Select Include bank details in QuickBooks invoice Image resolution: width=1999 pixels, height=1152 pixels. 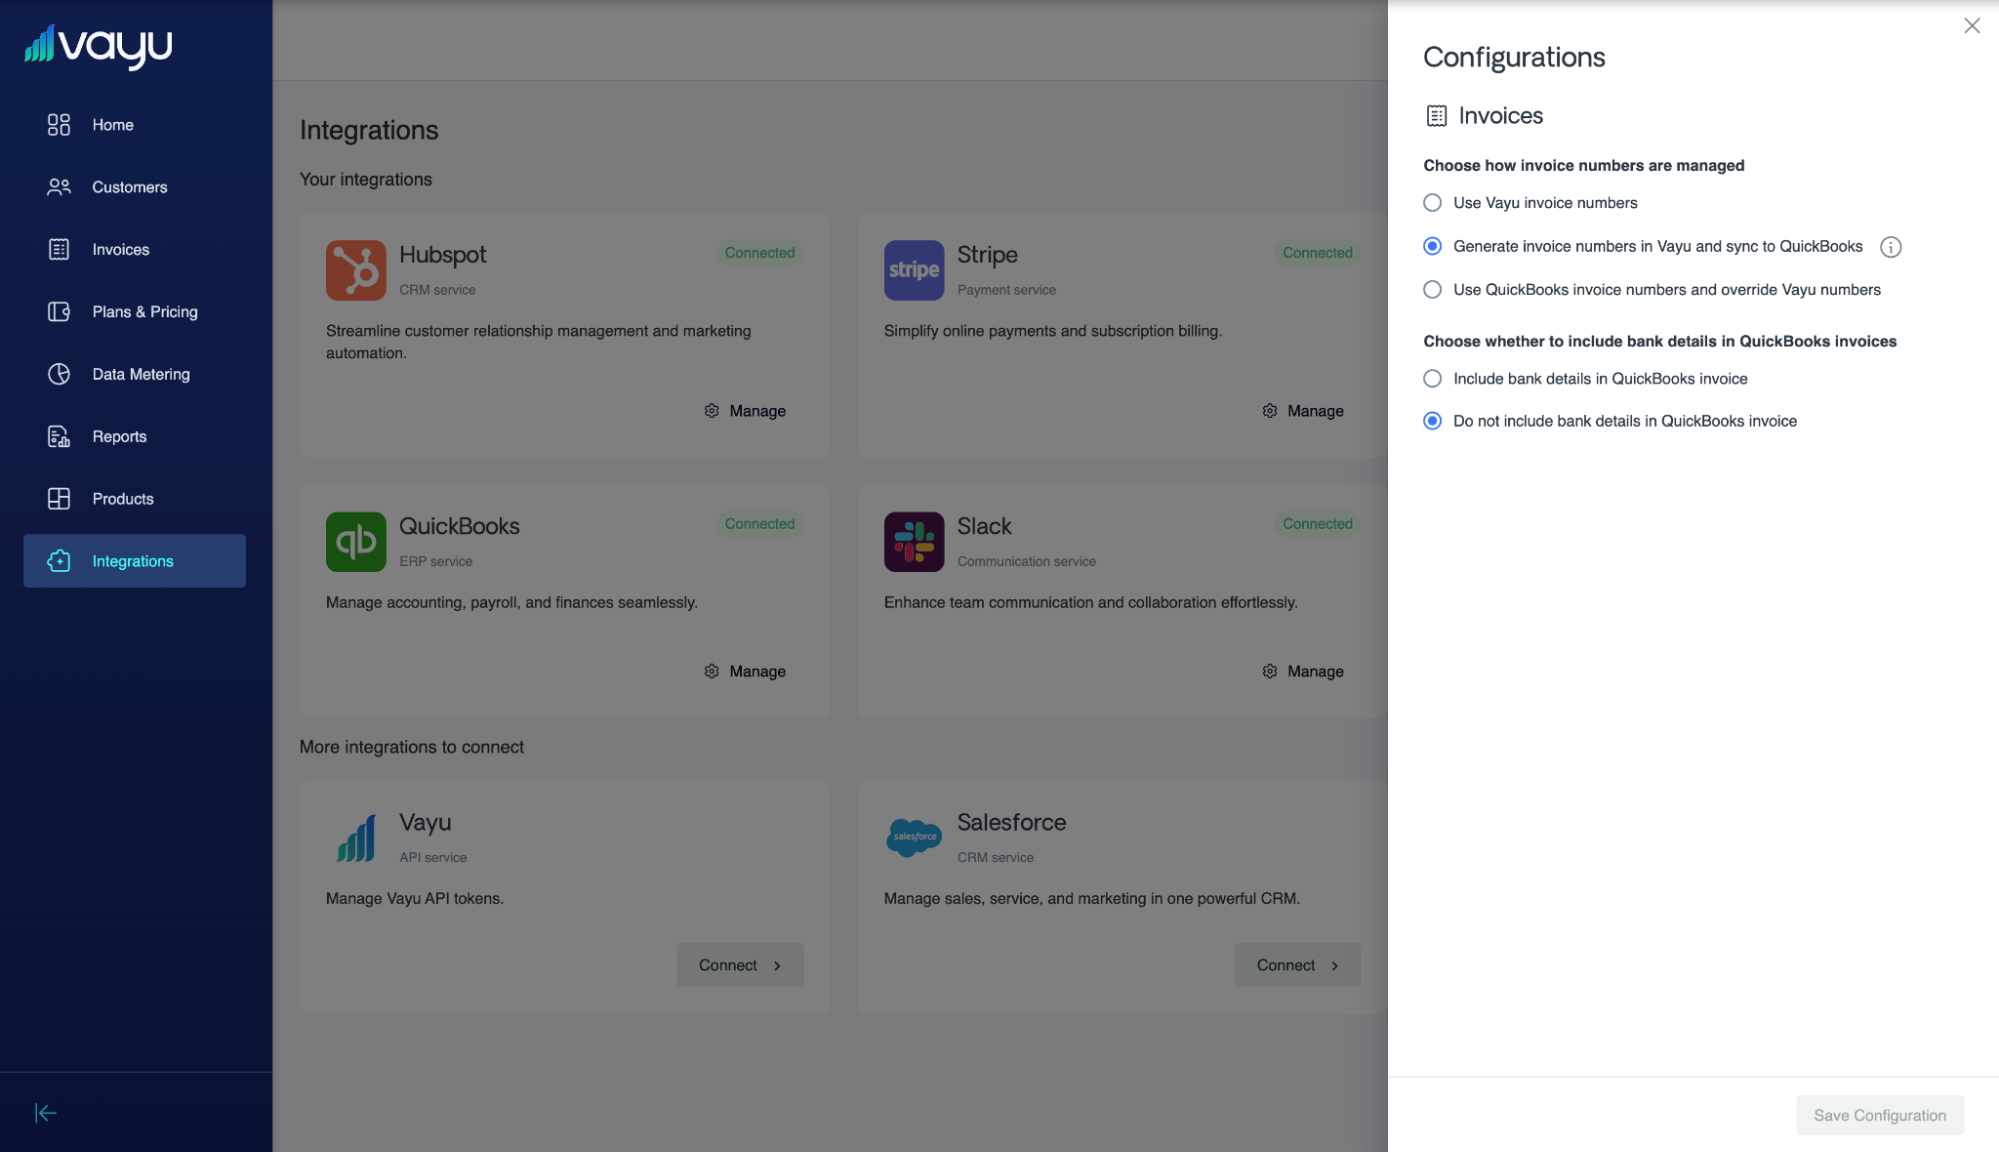pos(1432,379)
